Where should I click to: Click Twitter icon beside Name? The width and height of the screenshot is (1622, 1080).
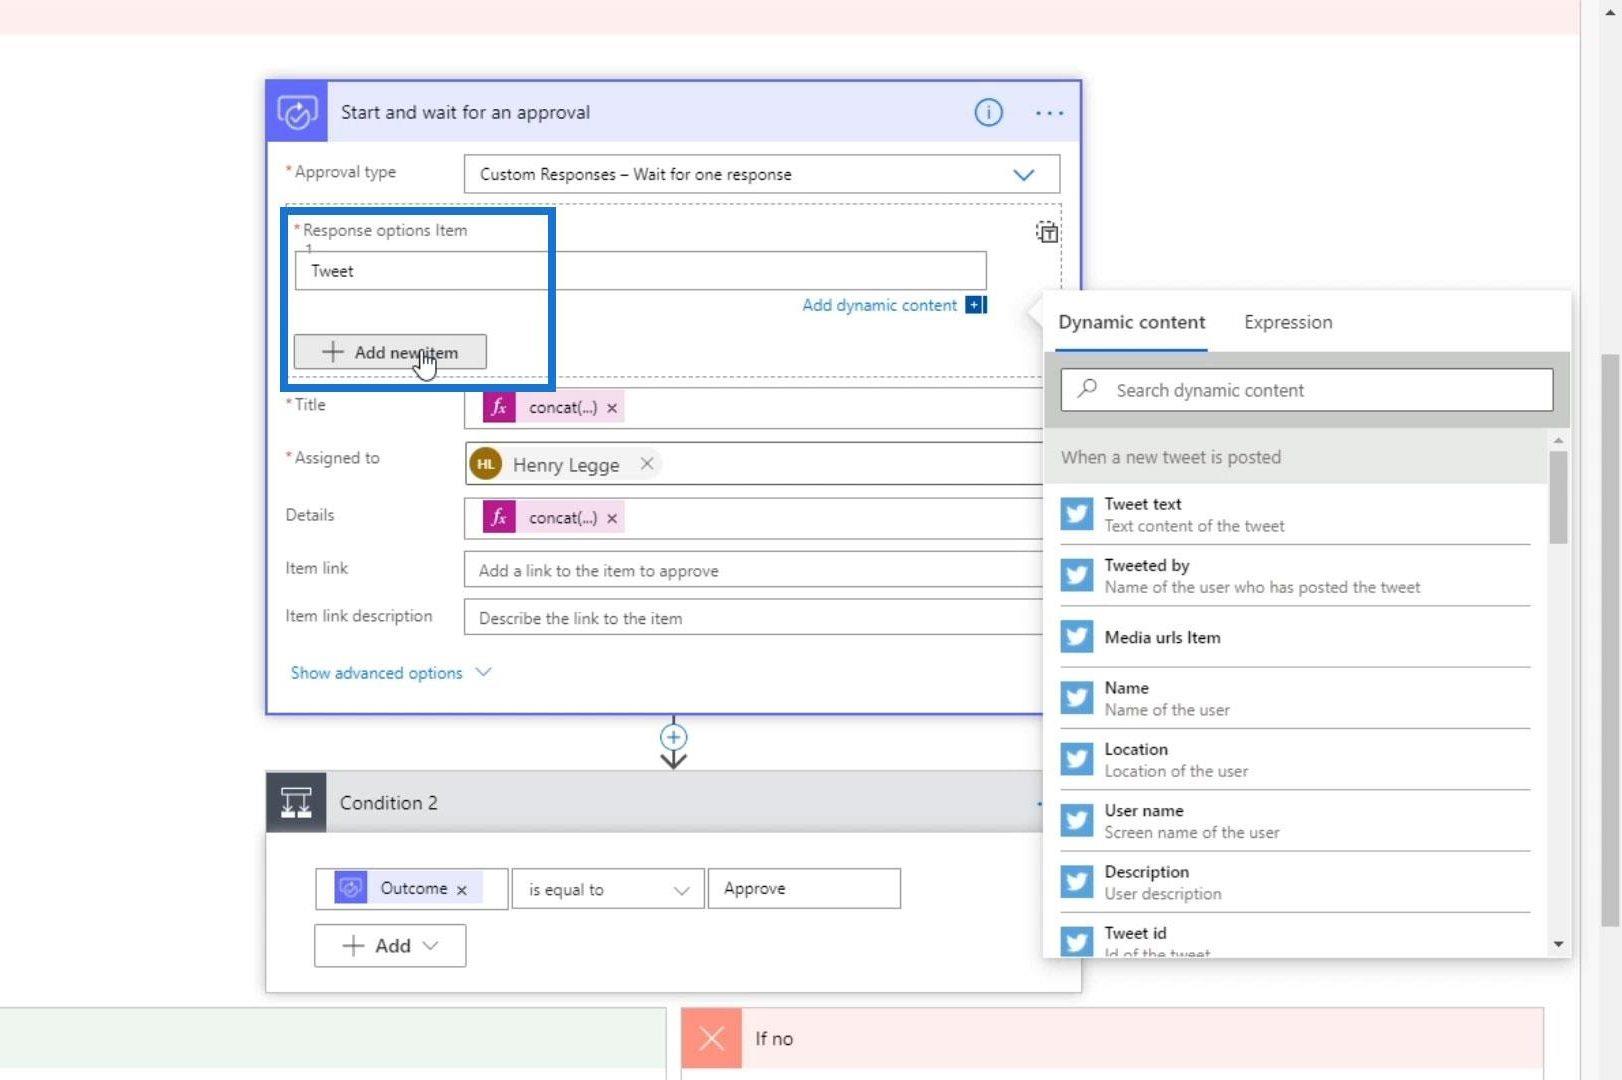point(1077,698)
